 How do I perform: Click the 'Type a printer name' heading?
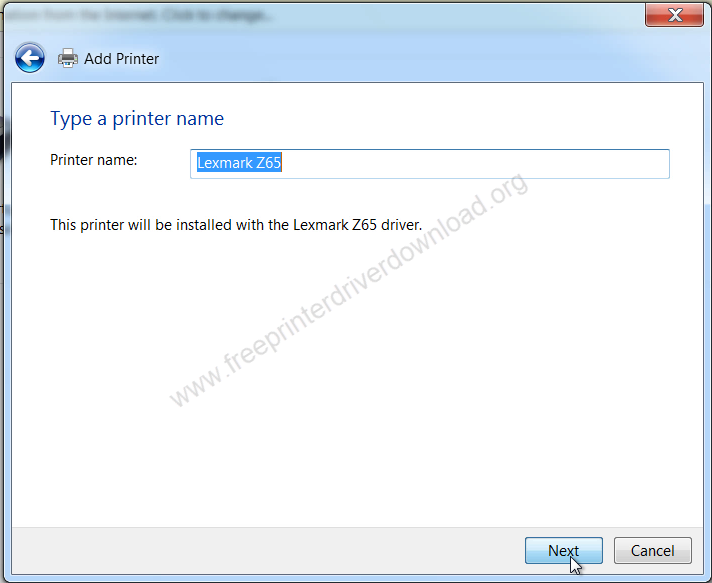[137, 119]
